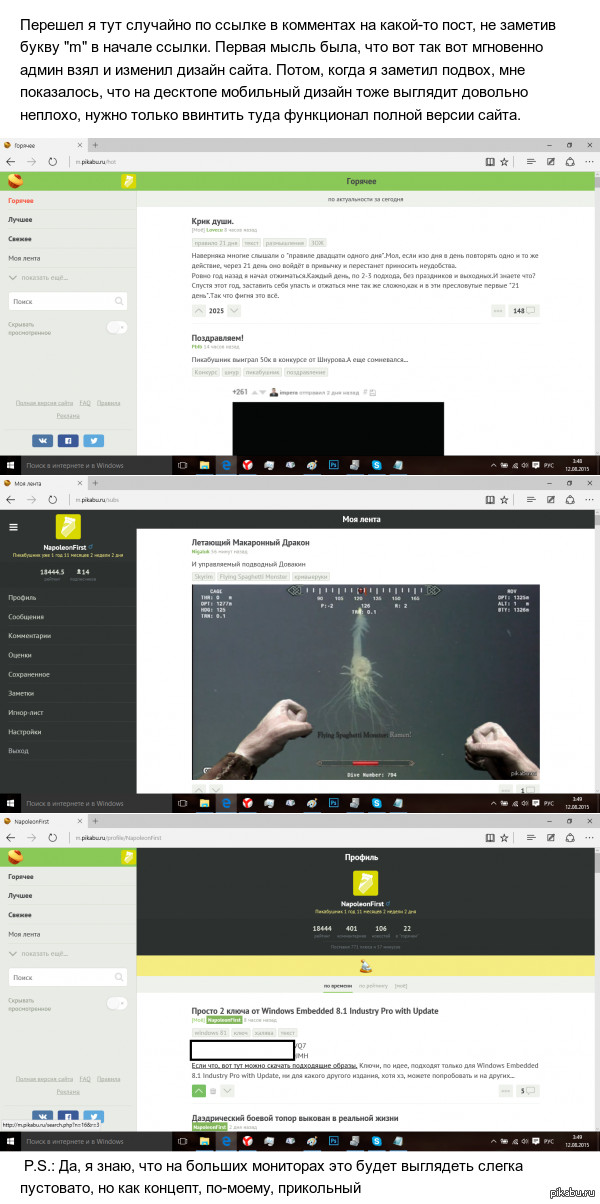Upvote the "Крик души." post

198,311
